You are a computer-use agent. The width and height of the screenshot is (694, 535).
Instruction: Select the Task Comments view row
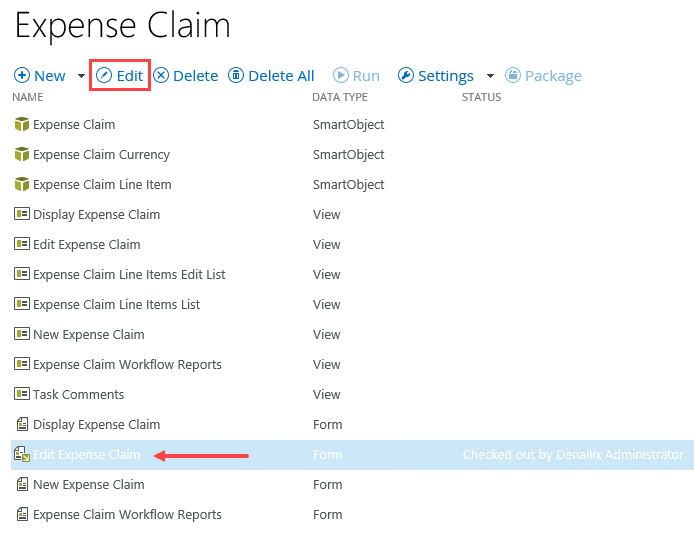tap(79, 395)
